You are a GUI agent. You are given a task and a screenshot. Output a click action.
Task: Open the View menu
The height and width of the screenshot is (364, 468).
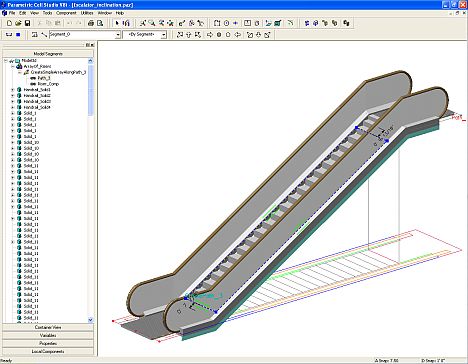[34, 13]
